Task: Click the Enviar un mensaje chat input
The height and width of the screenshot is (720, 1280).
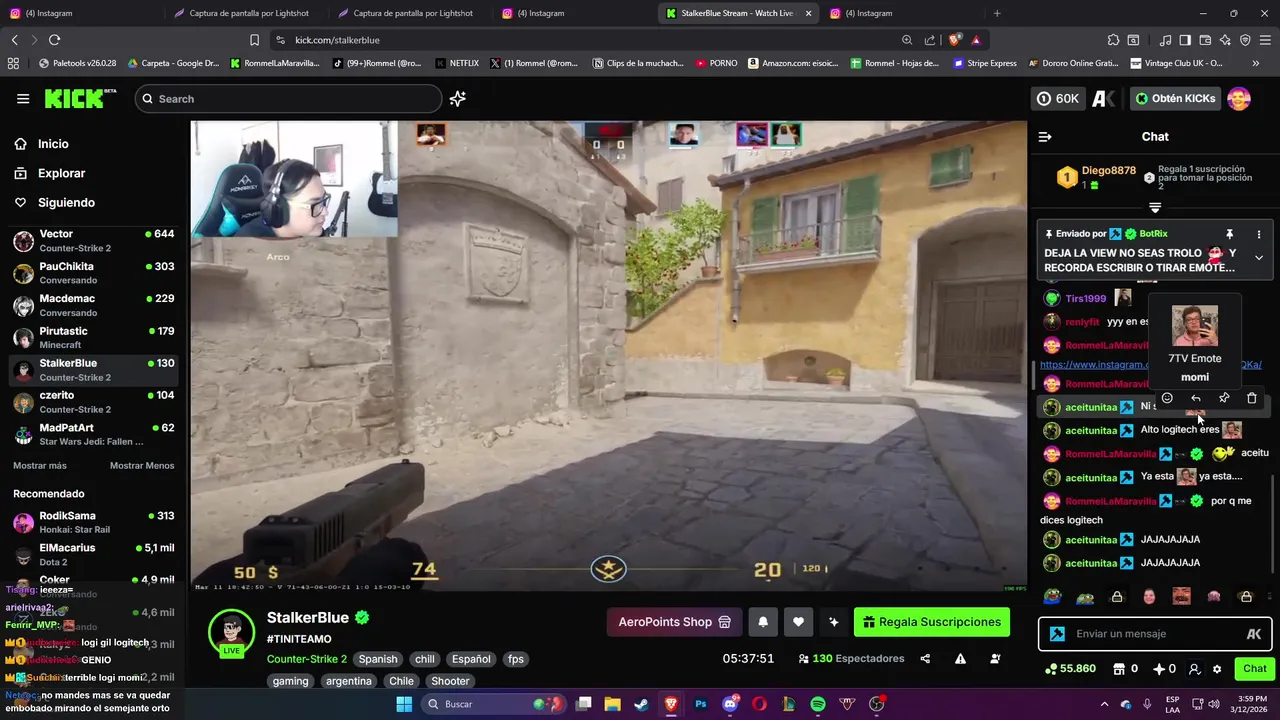Action: coord(1155,634)
